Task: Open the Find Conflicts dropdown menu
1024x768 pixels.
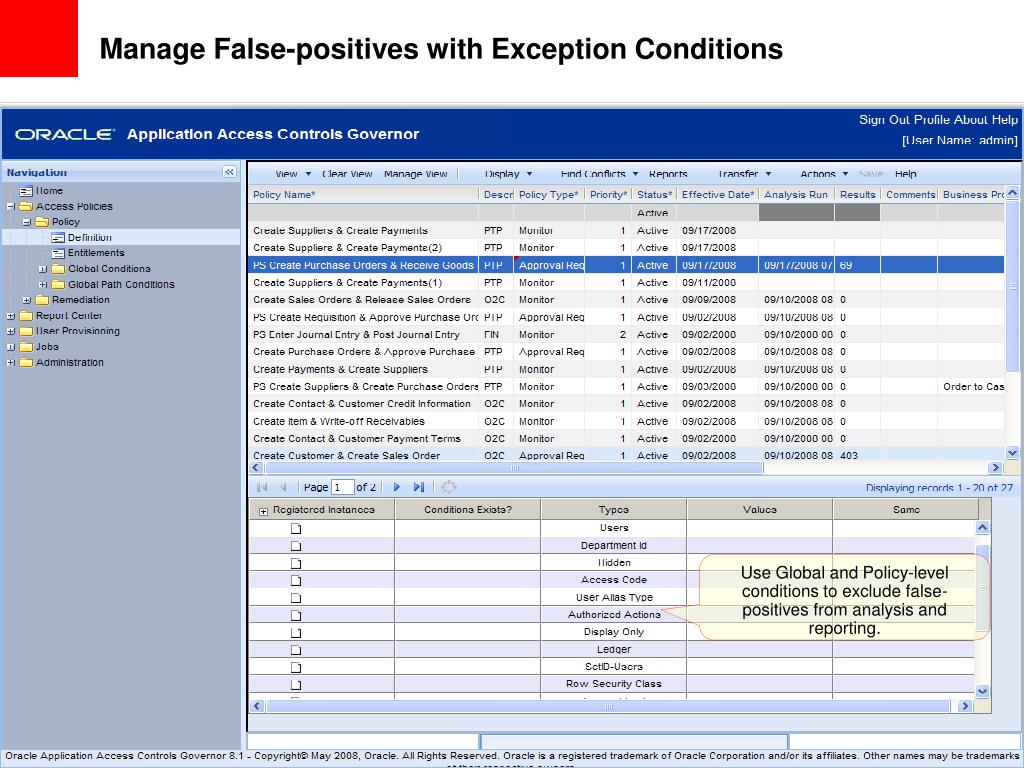Action: 599,174
